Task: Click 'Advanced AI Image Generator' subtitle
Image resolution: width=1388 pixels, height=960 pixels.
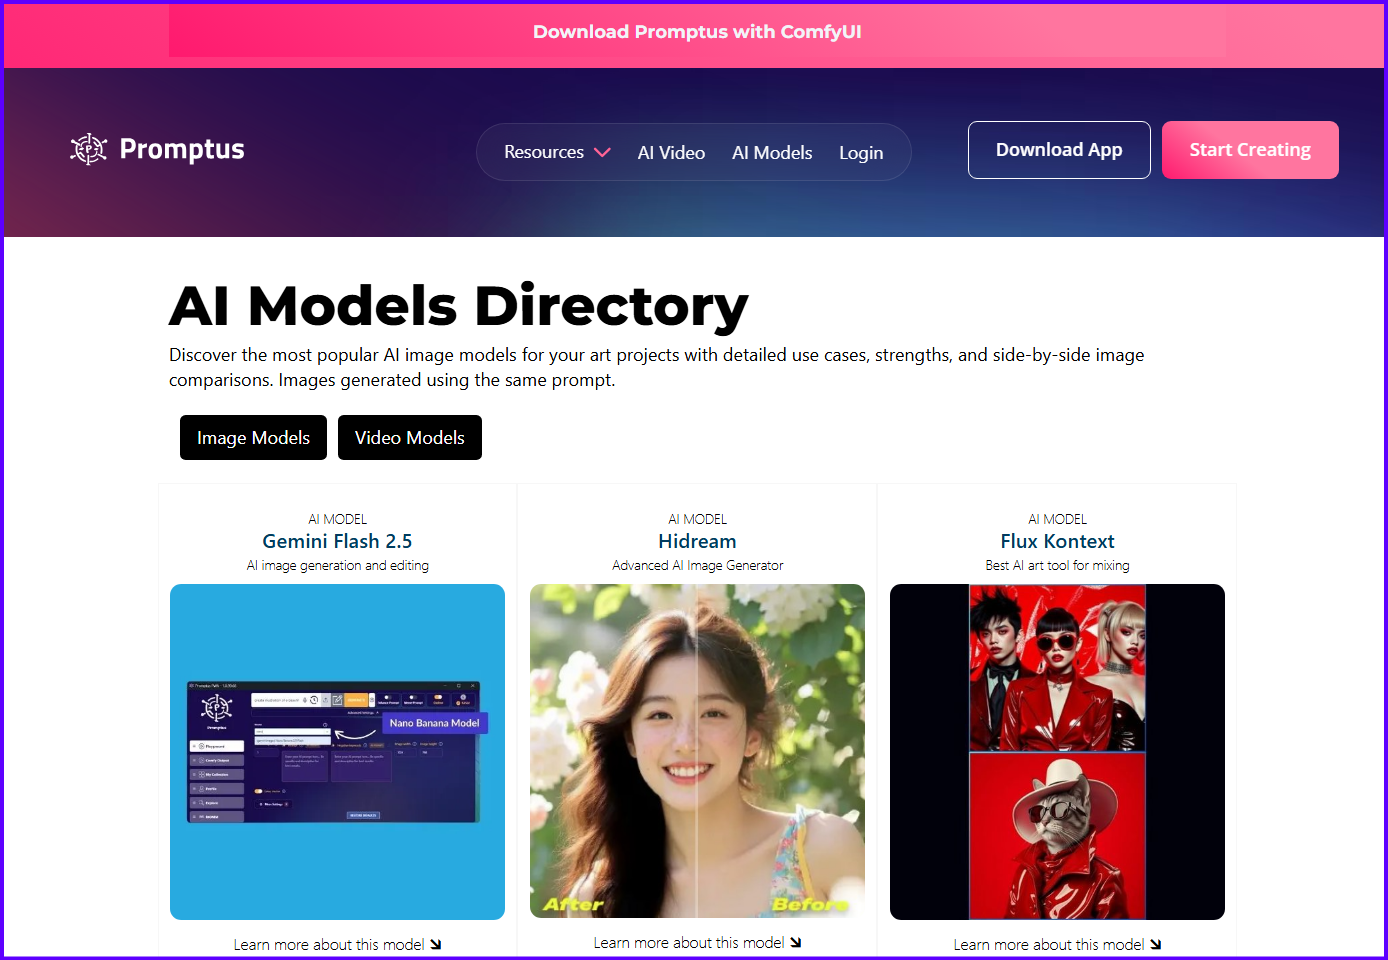Action: [x=697, y=566]
